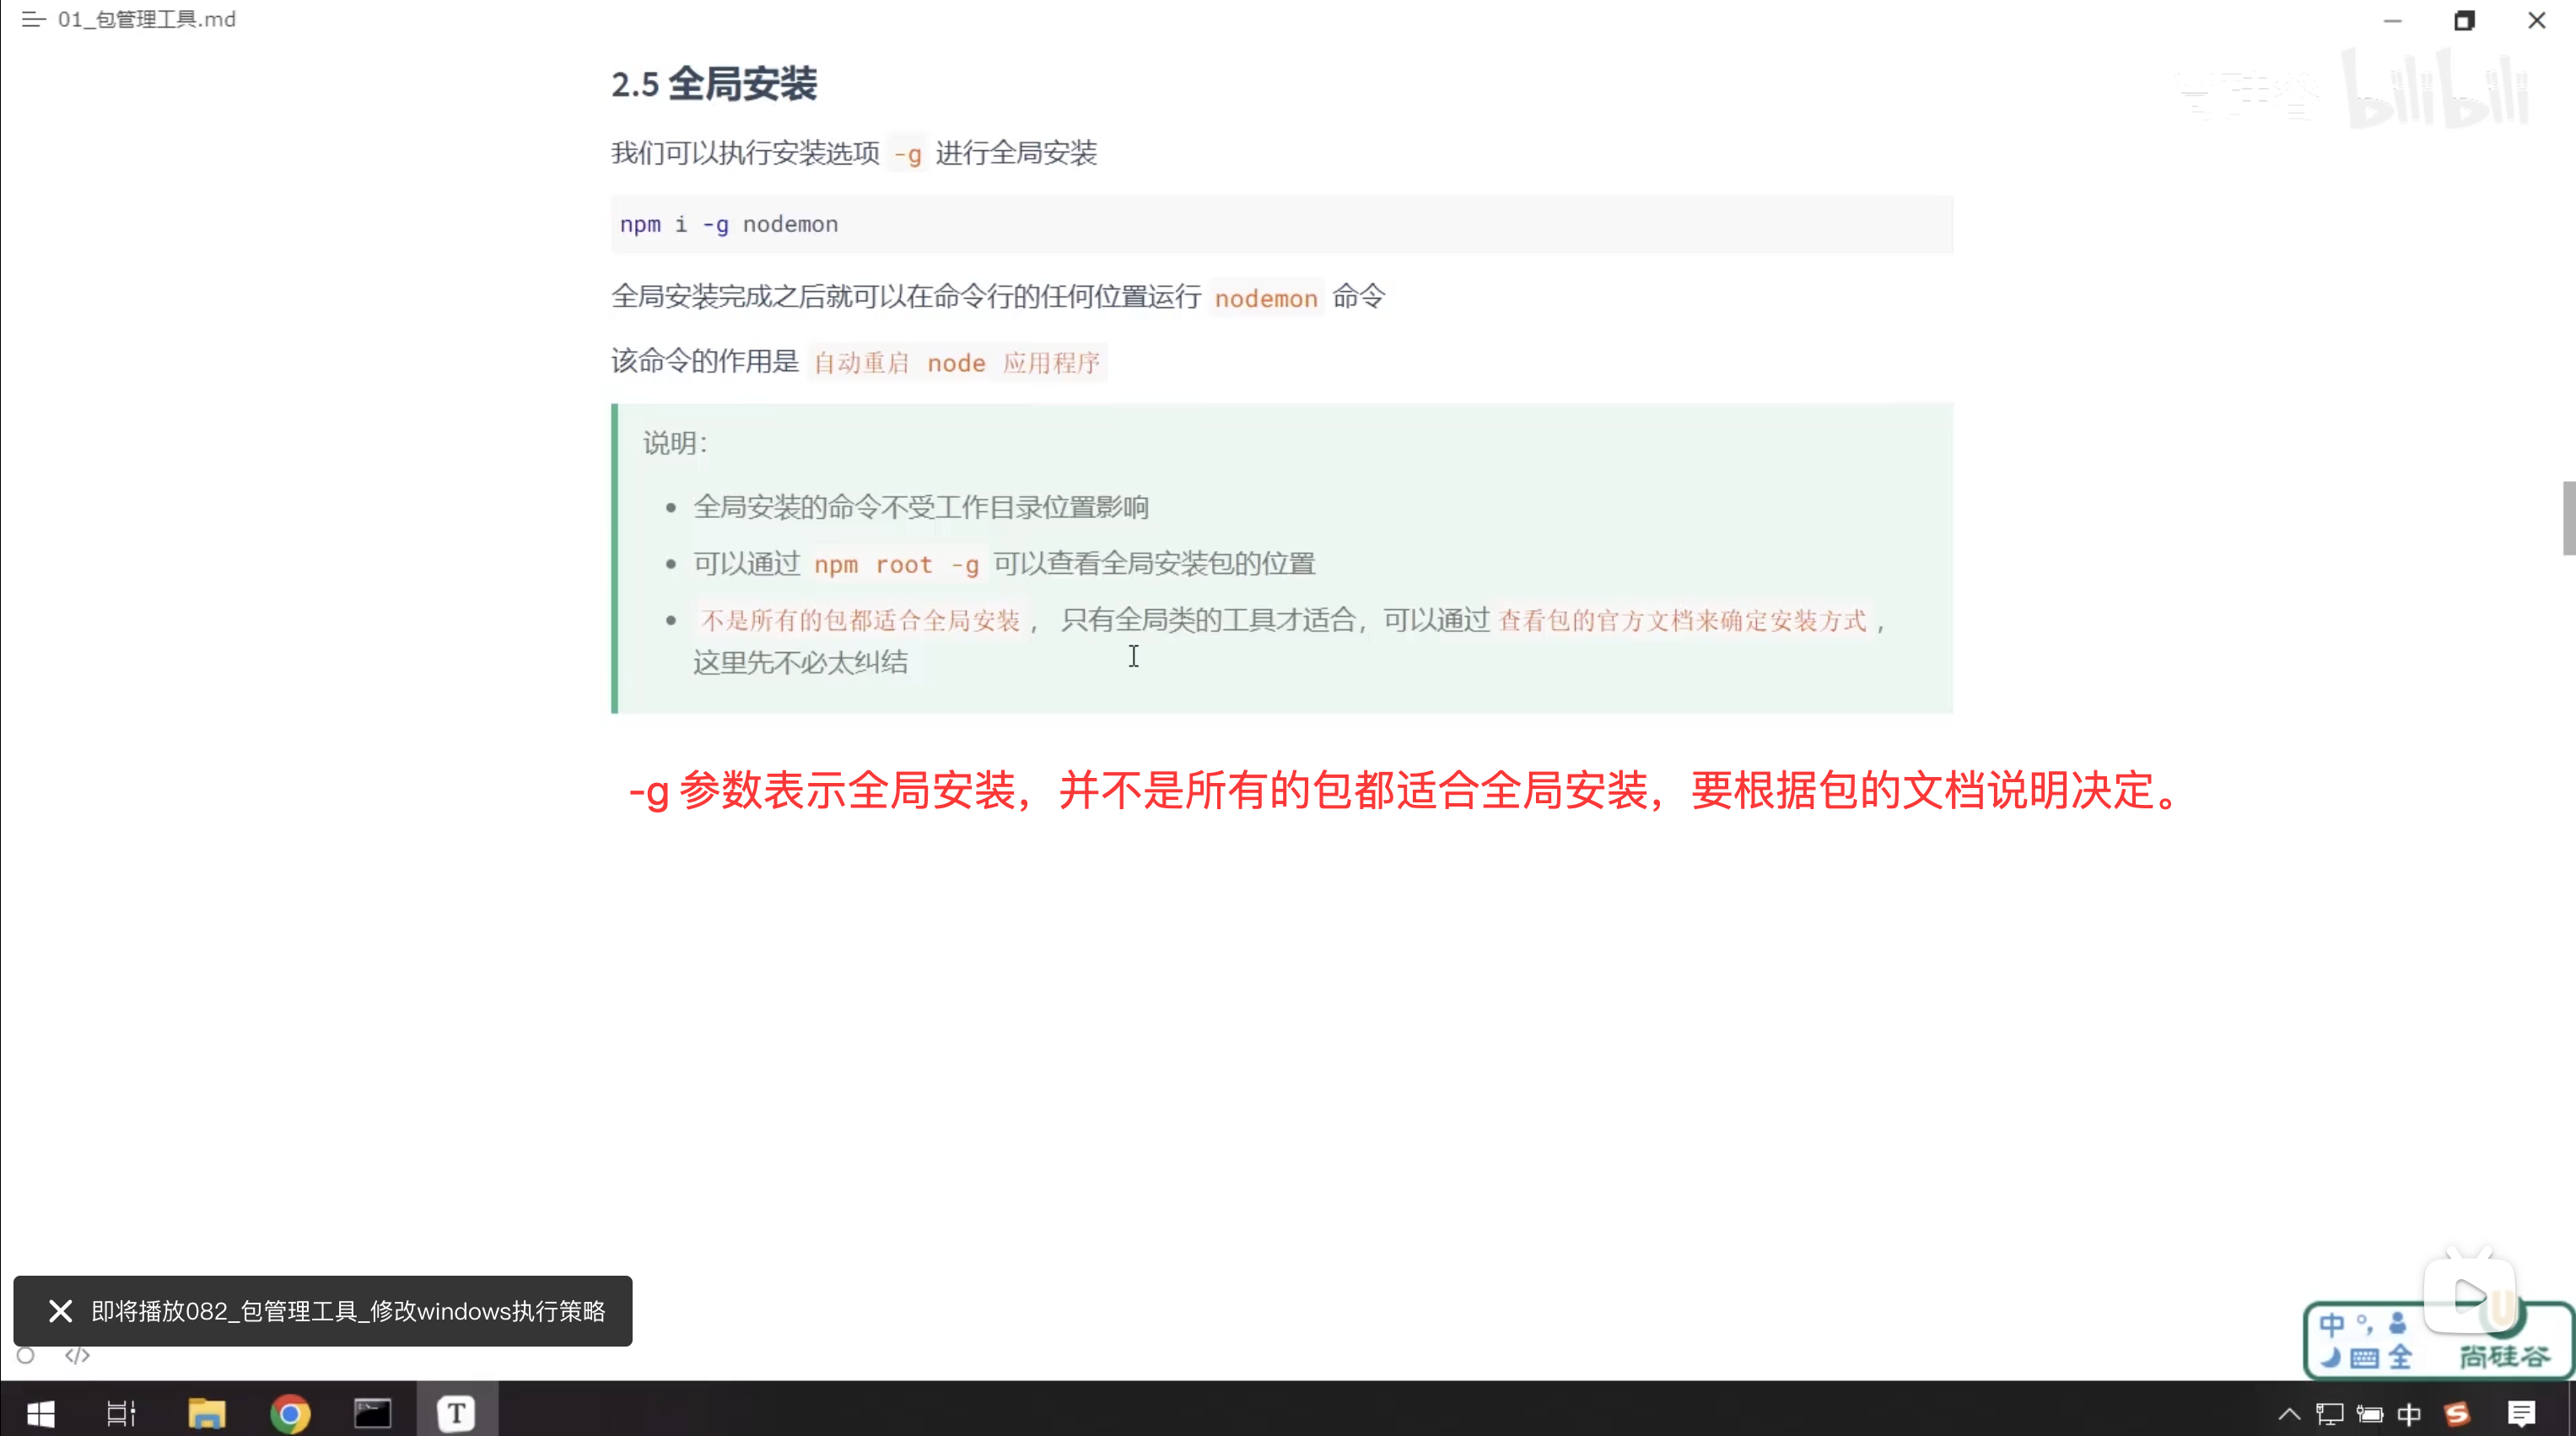Open the Windows Action Center notifications
The width and height of the screenshot is (2576, 1436).
point(2521,1413)
